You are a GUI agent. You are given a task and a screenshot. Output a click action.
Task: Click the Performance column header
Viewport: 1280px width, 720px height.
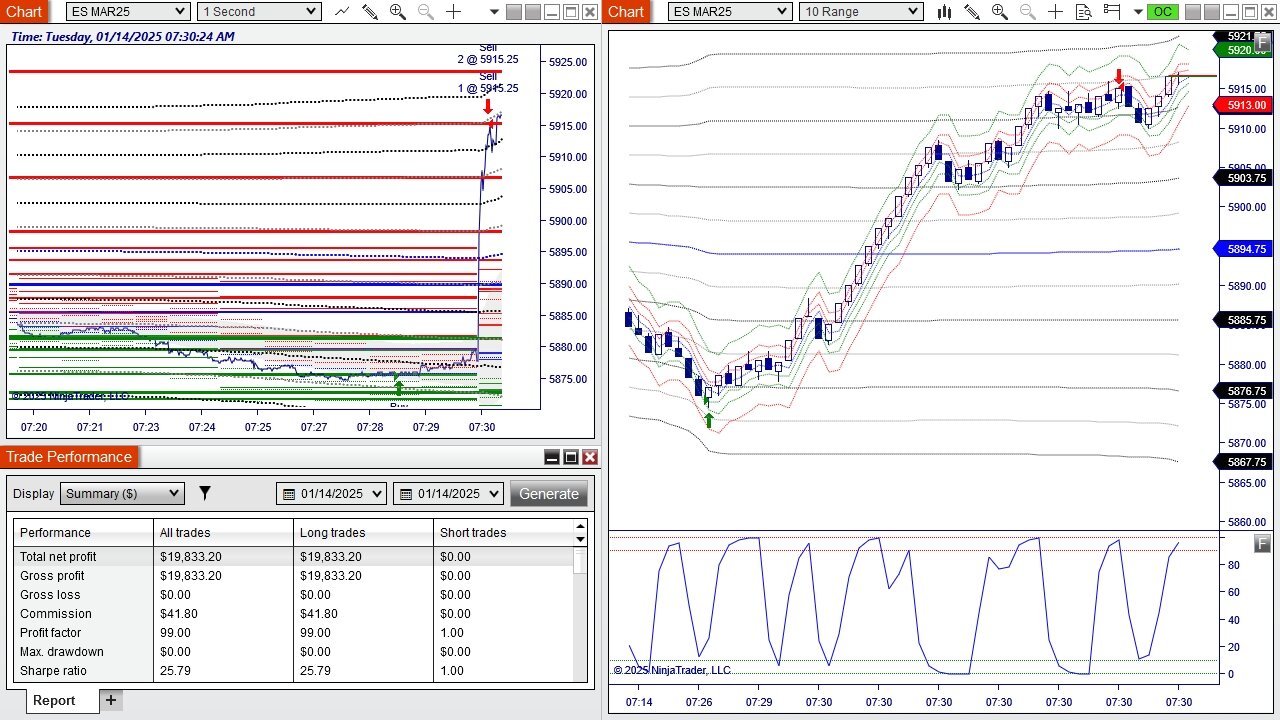[84, 532]
